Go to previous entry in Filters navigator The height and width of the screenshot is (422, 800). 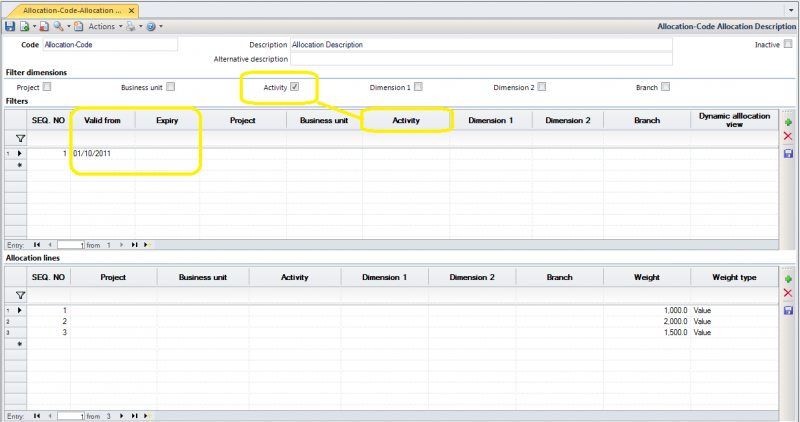click(50, 245)
